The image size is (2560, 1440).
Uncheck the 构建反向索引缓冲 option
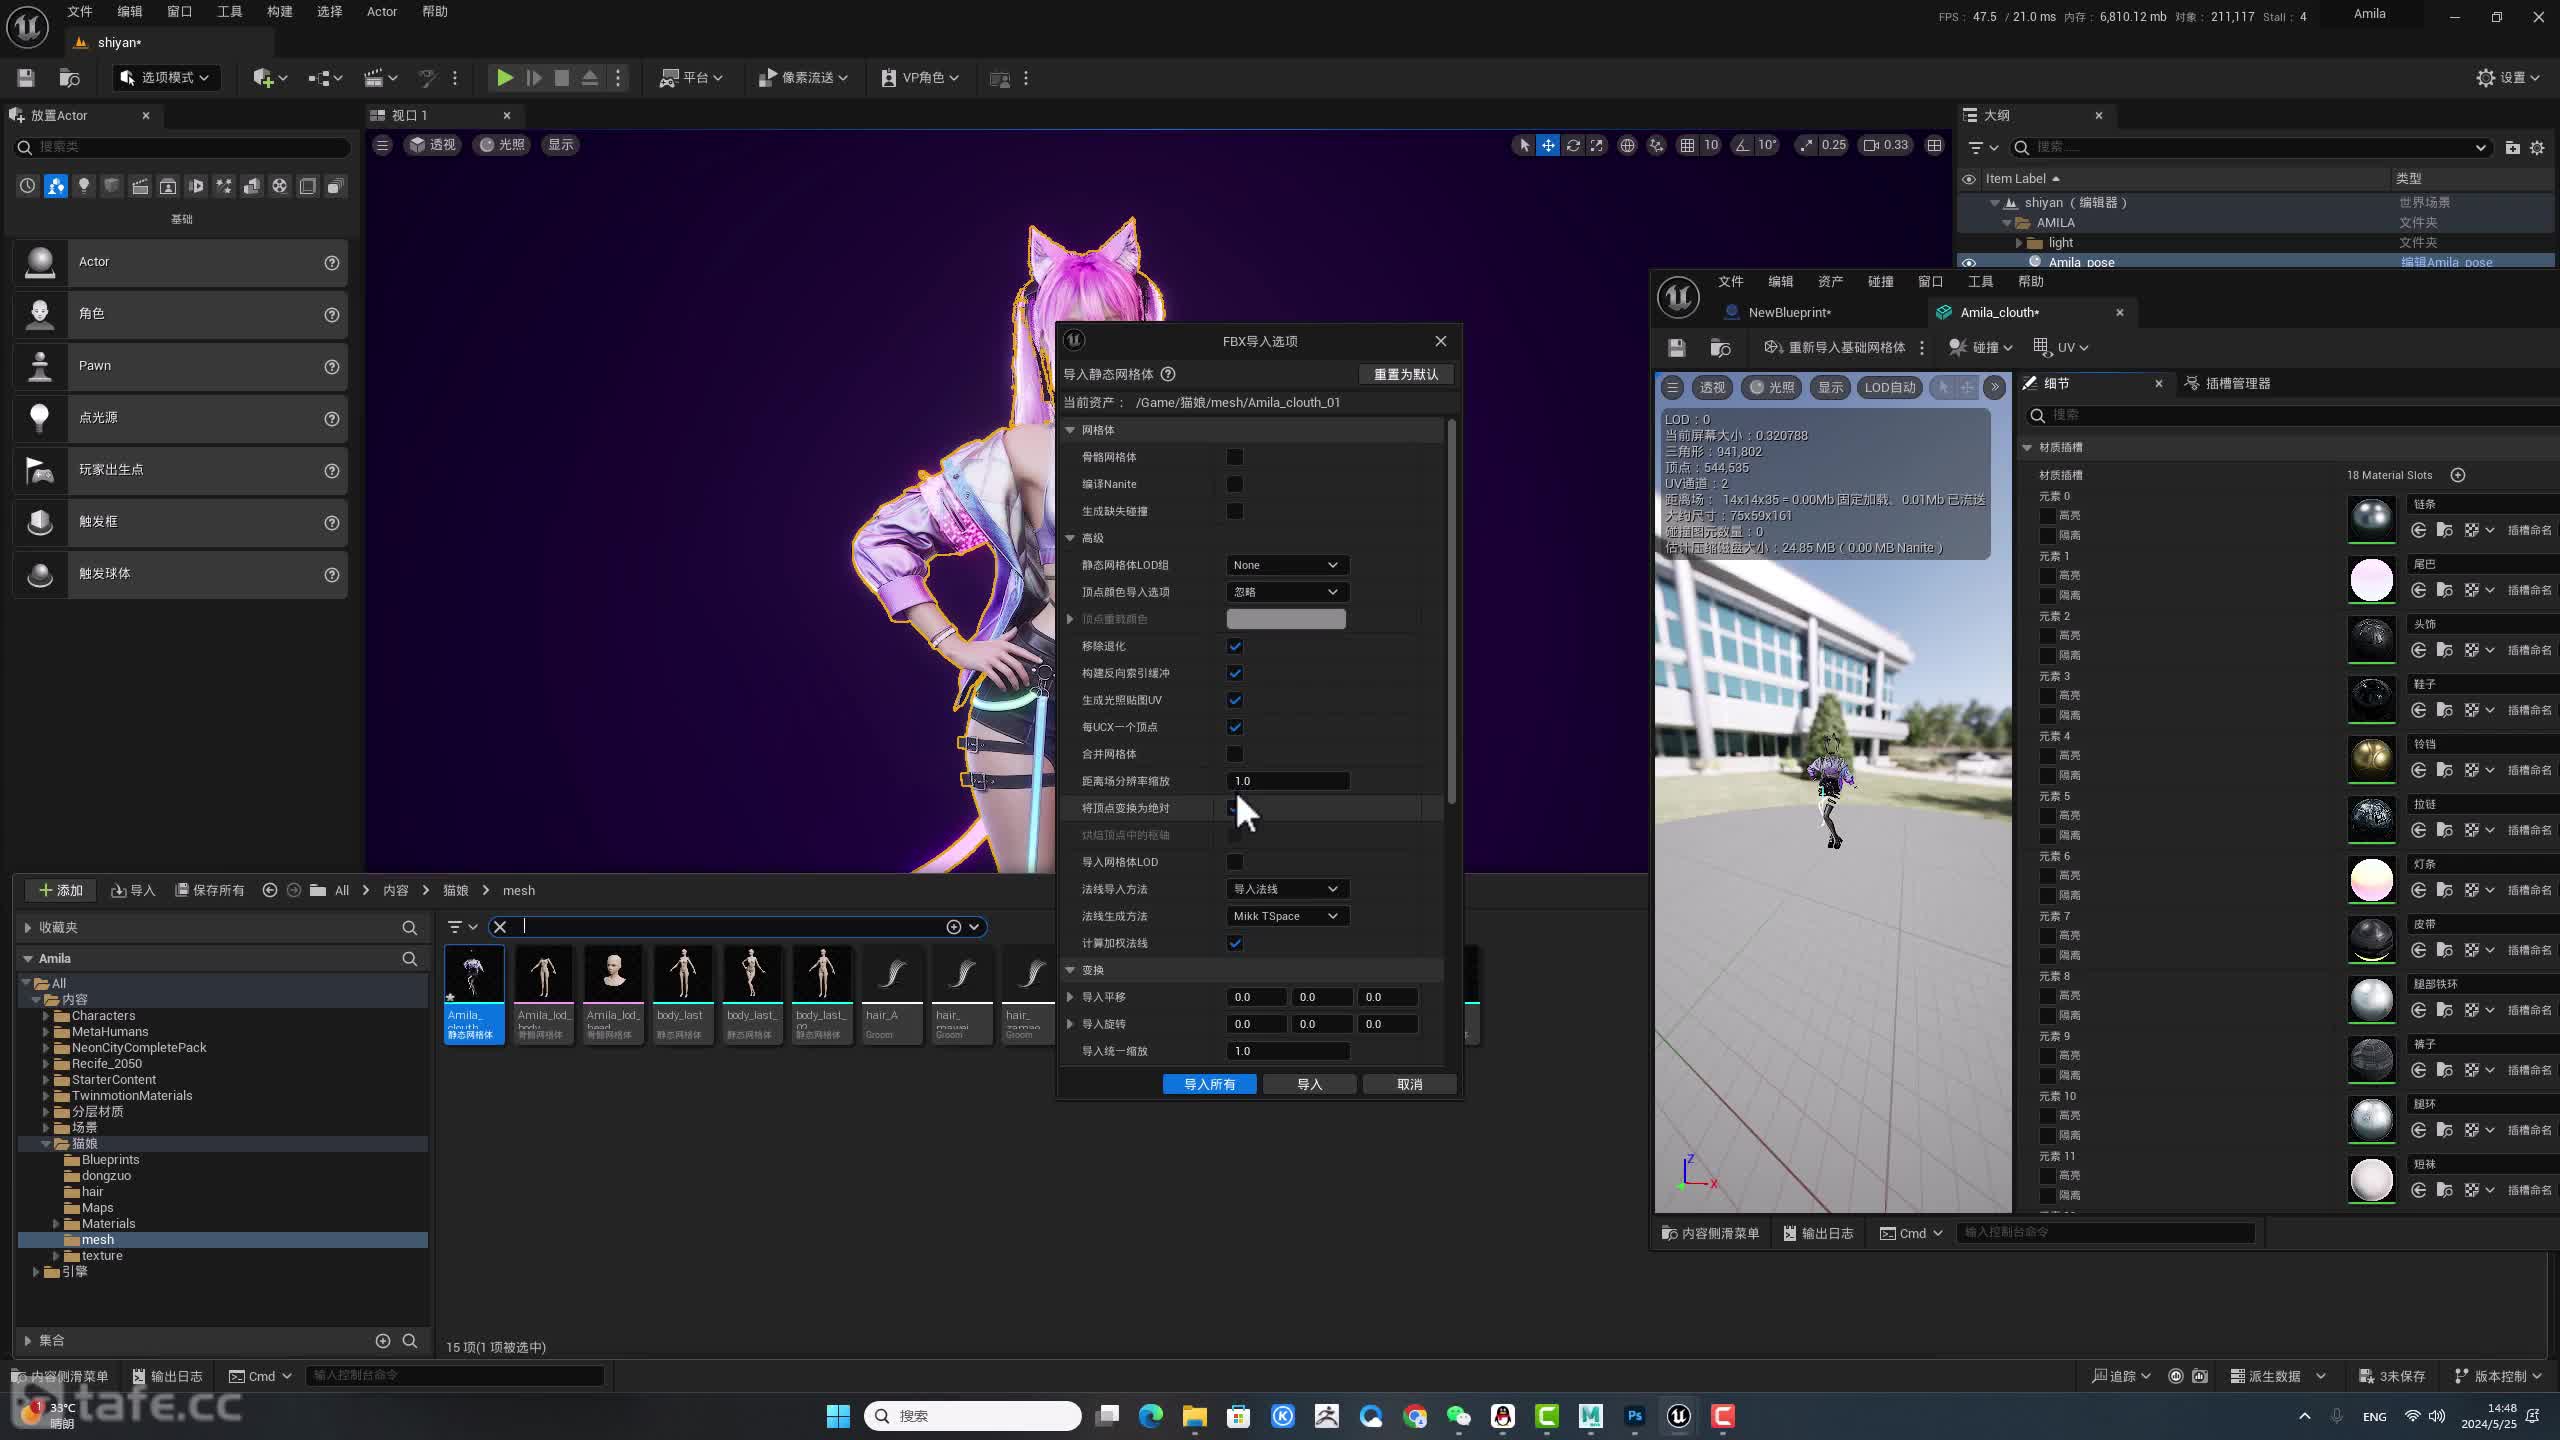[x=1235, y=673]
